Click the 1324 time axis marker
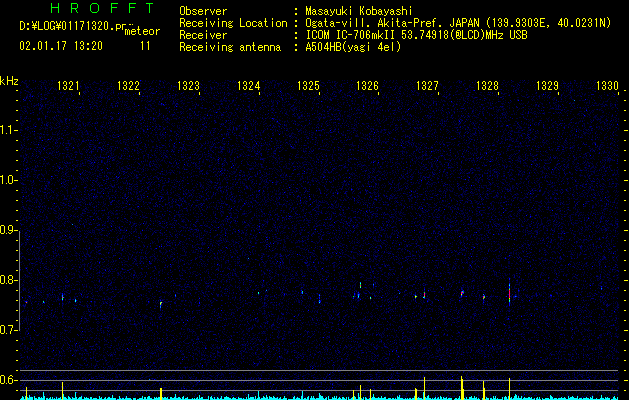 248,86
